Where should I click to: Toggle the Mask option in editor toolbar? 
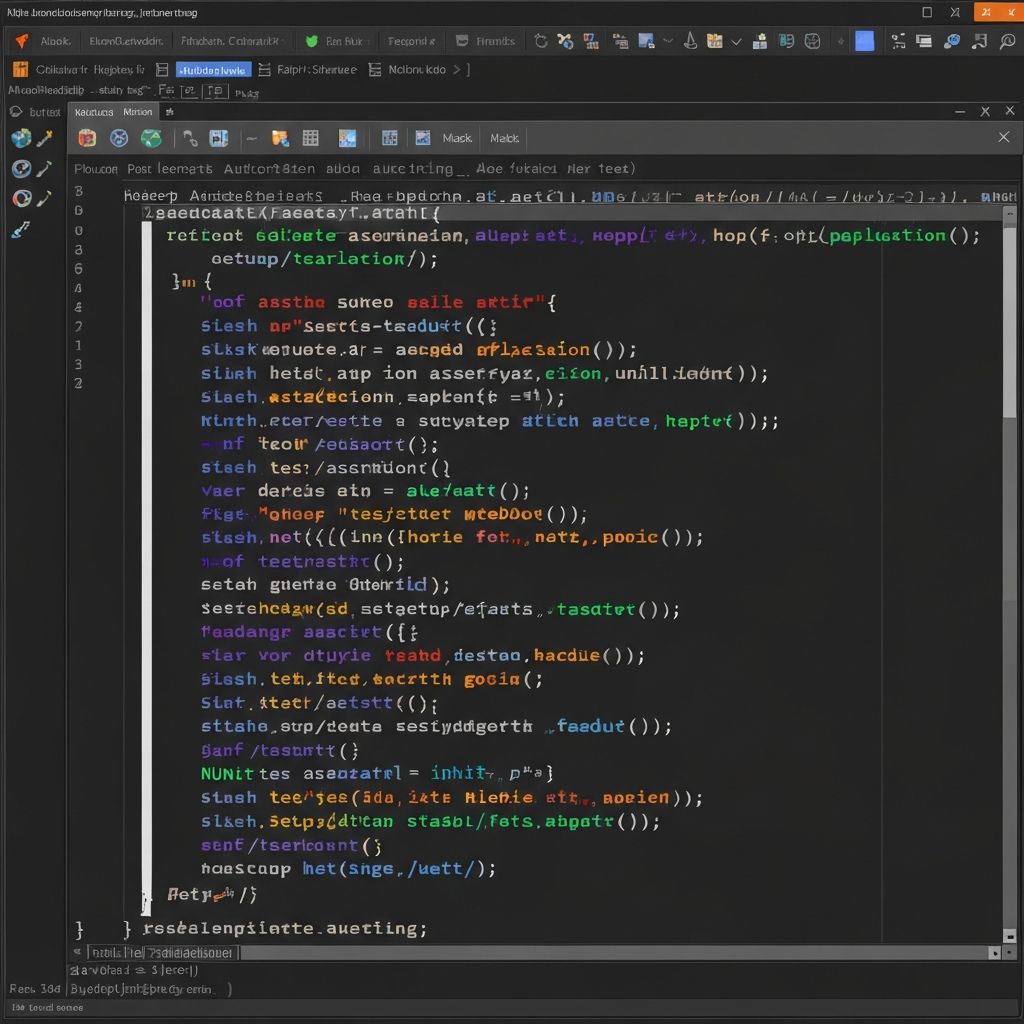[x=457, y=137]
